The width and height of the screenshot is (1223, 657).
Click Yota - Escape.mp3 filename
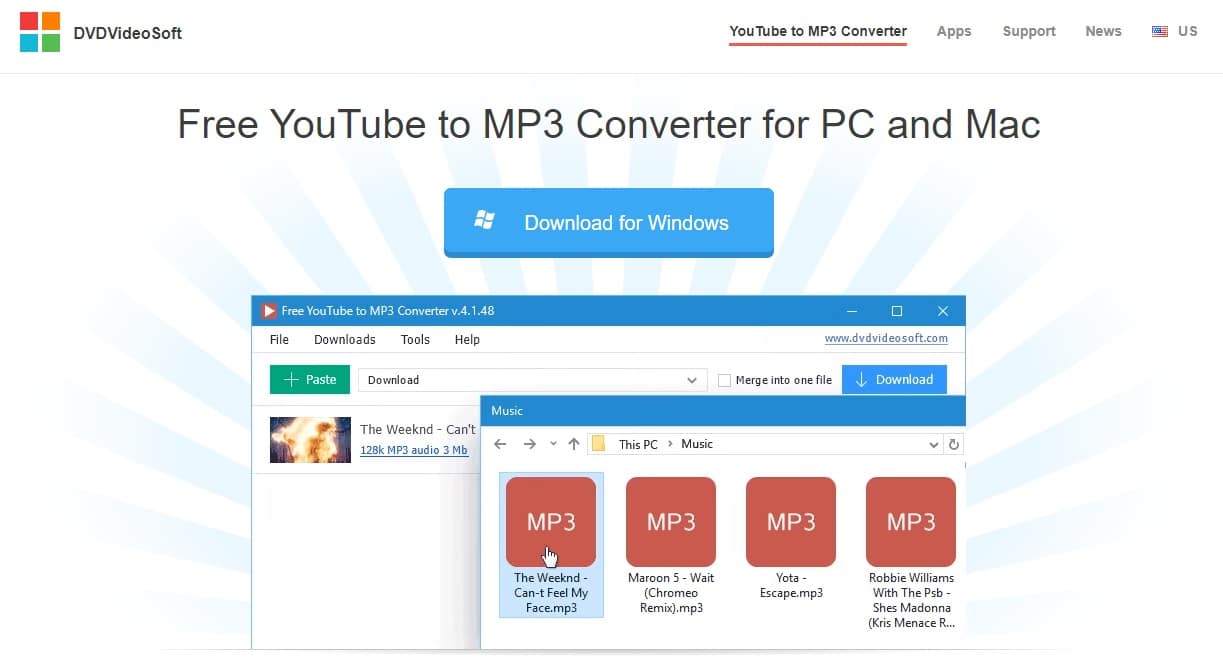(x=791, y=585)
